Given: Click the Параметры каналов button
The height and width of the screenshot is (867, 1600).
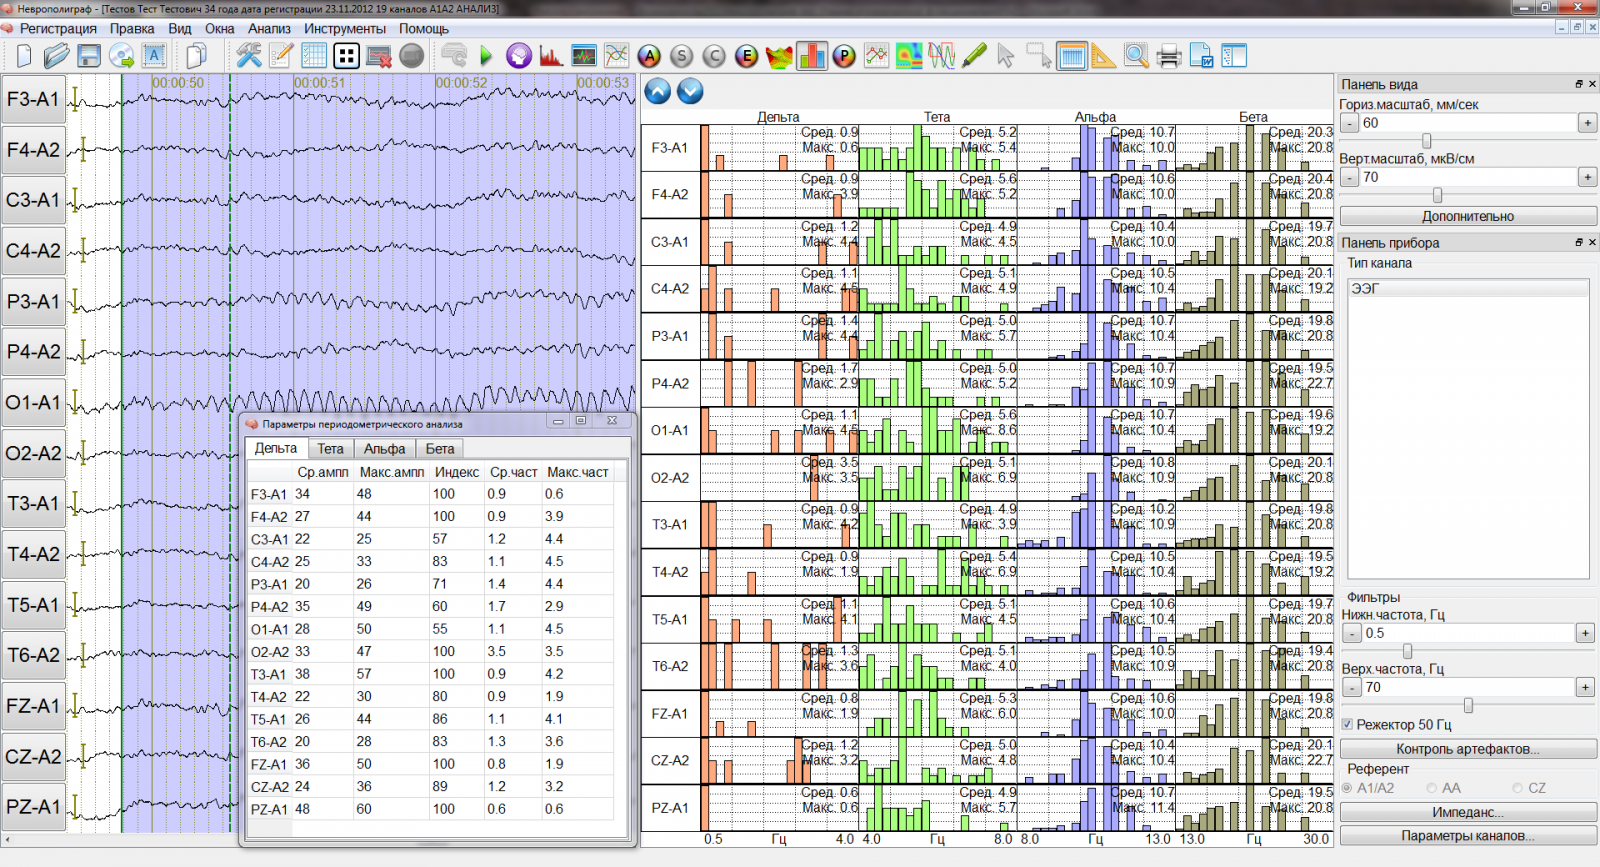Looking at the screenshot, I should 1467,836.
